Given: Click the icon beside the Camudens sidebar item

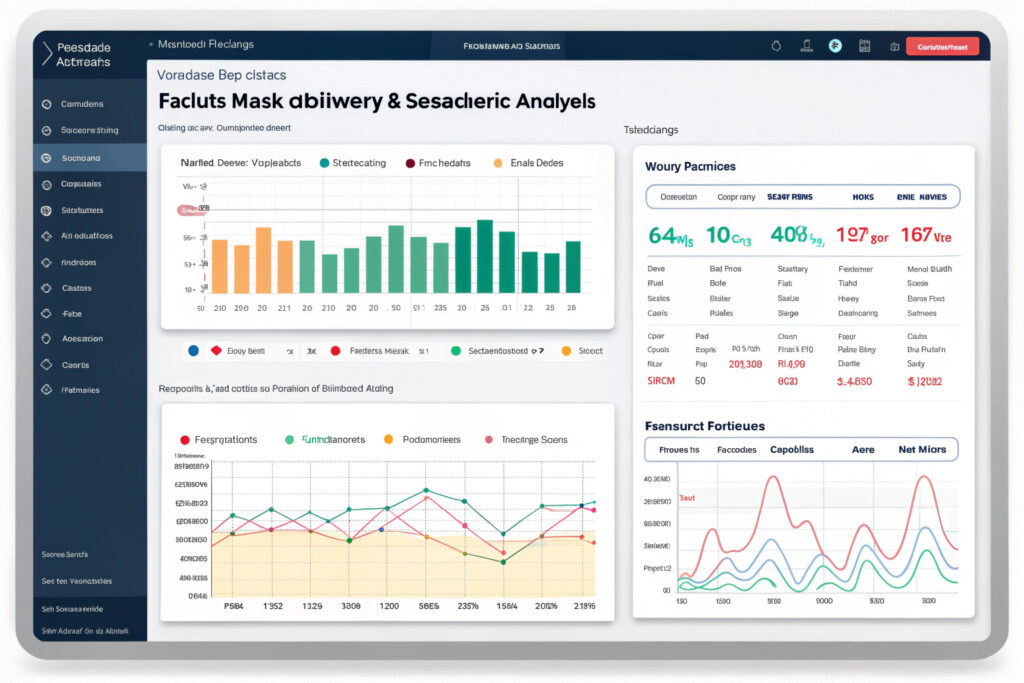Looking at the screenshot, I should point(45,104).
